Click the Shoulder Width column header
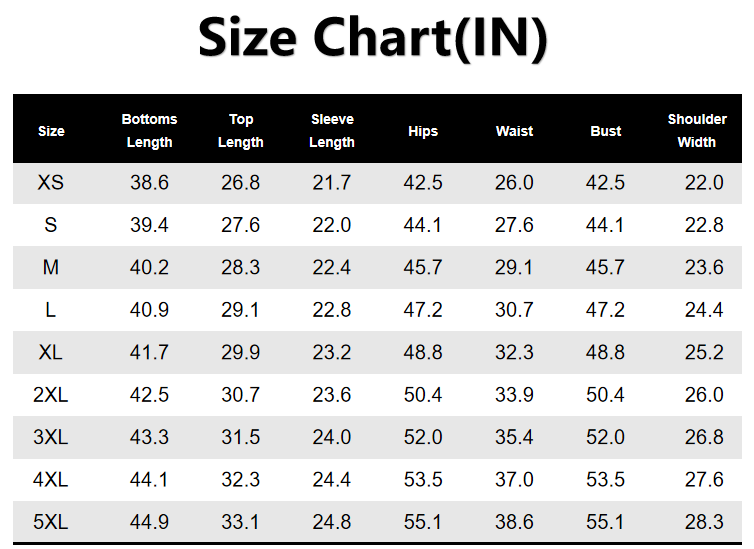 697,131
